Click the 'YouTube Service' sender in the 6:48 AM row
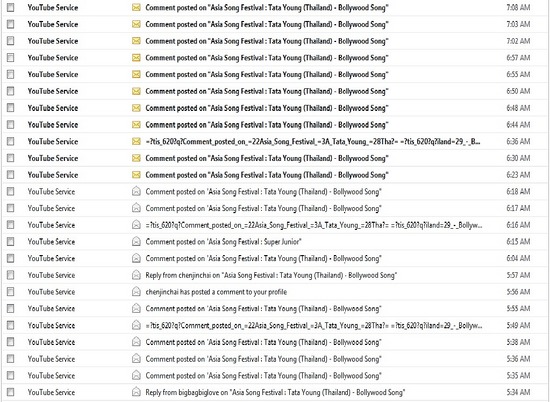550x402 pixels. click(53, 108)
